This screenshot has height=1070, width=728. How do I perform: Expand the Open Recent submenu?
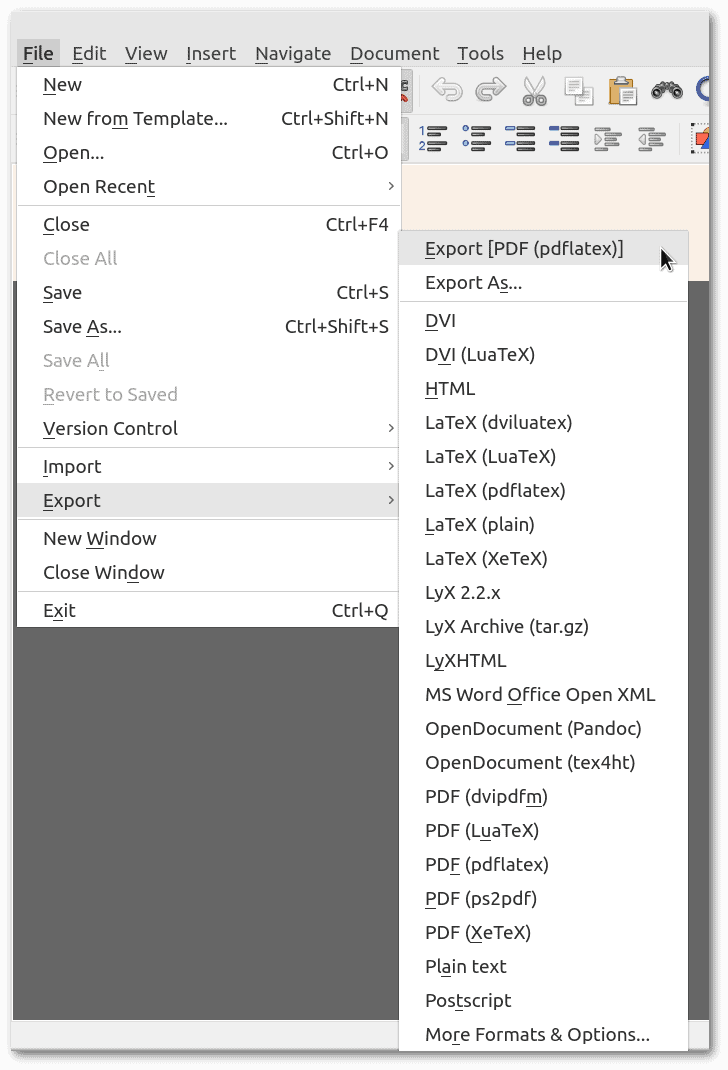(x=98, y=187)
